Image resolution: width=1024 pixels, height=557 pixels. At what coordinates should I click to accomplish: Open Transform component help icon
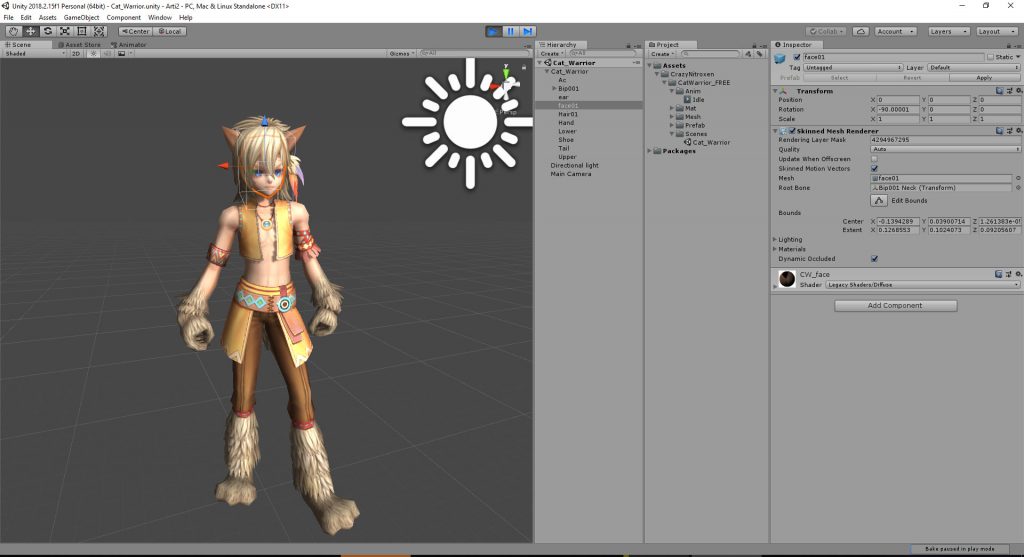tap(999, 91)
